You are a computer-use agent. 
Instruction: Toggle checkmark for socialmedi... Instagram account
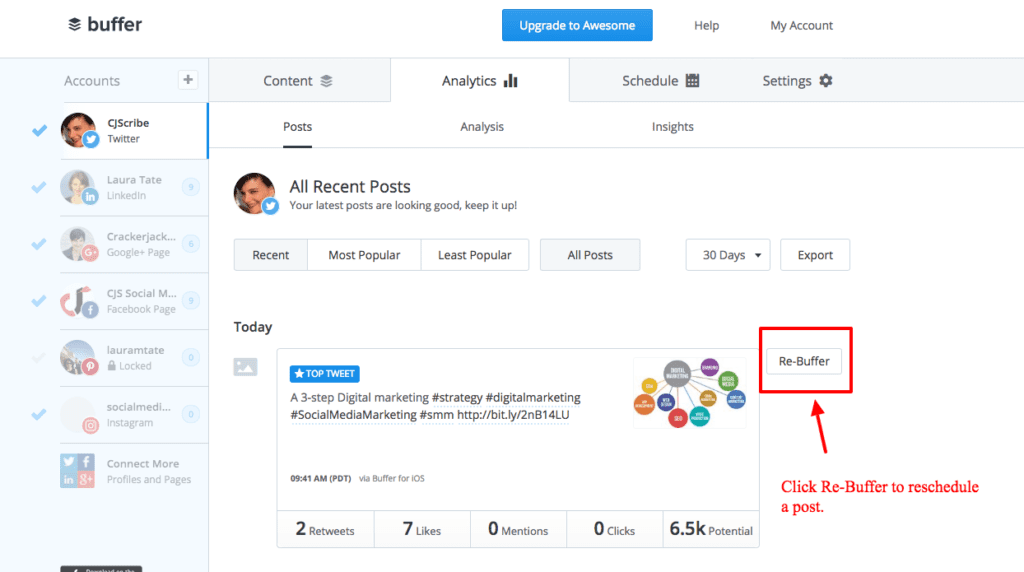tap(39, 414)
